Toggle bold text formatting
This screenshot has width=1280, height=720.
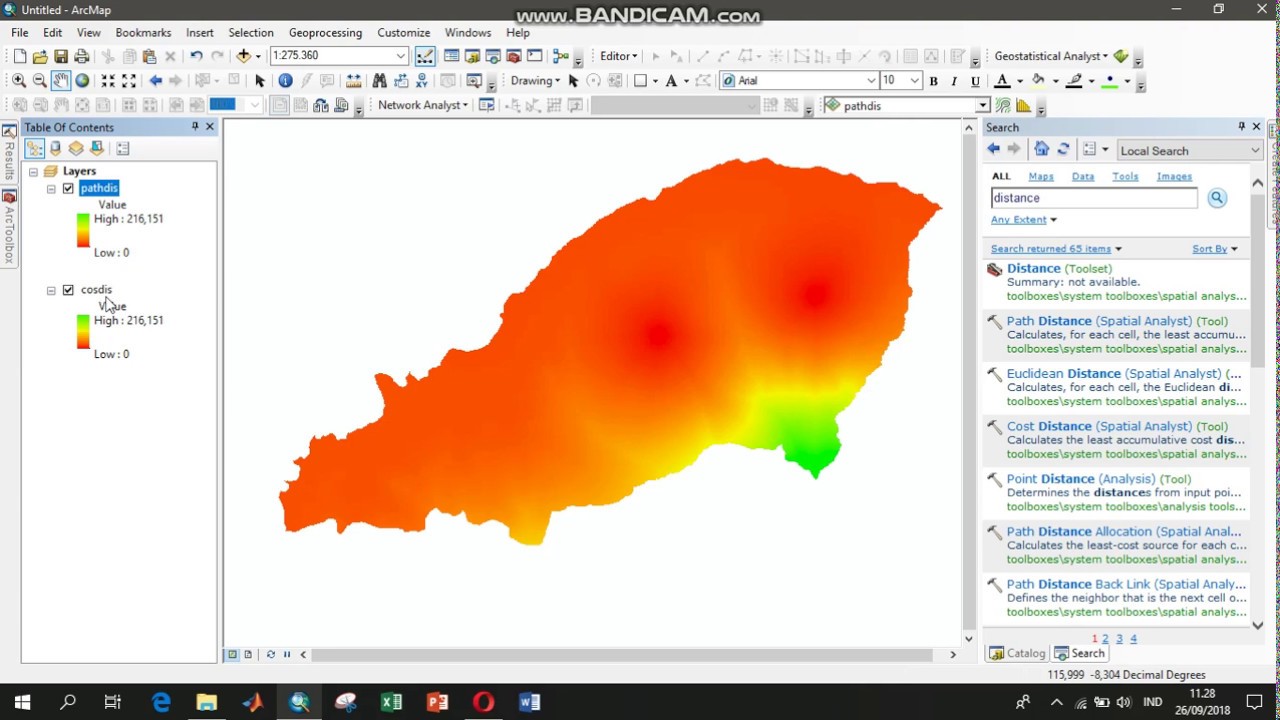click(x=933, y=81)
